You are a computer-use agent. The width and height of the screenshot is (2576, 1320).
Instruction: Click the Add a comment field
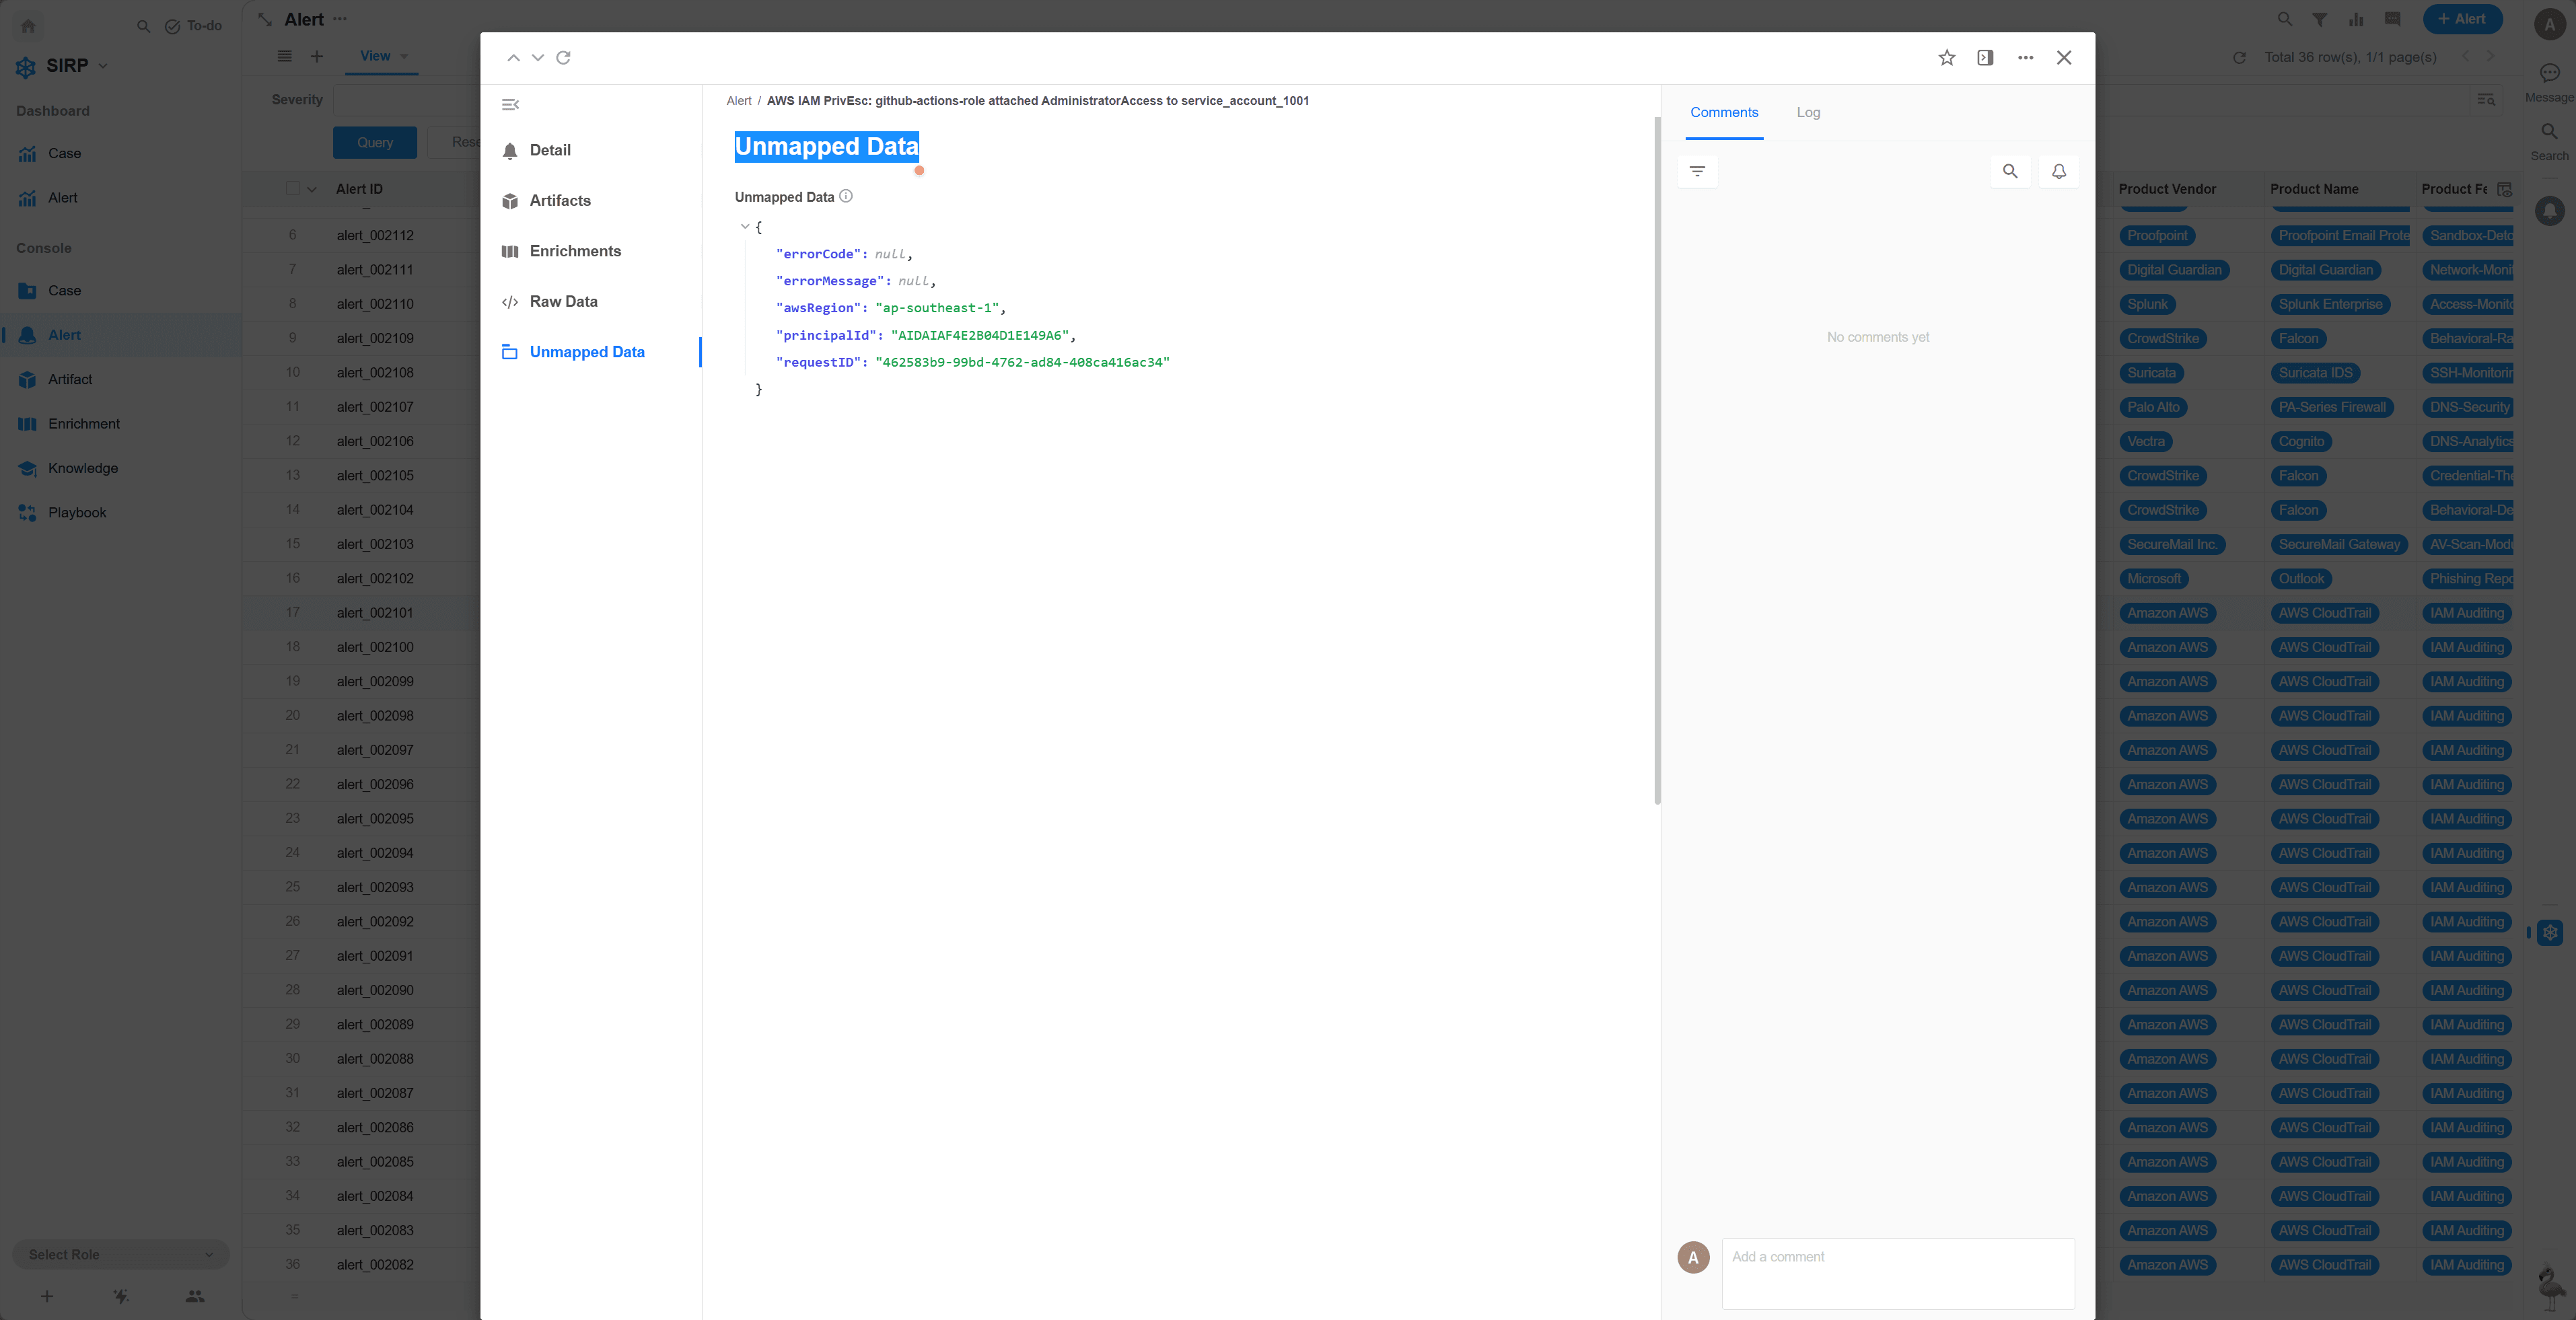coord(1898,1273)
